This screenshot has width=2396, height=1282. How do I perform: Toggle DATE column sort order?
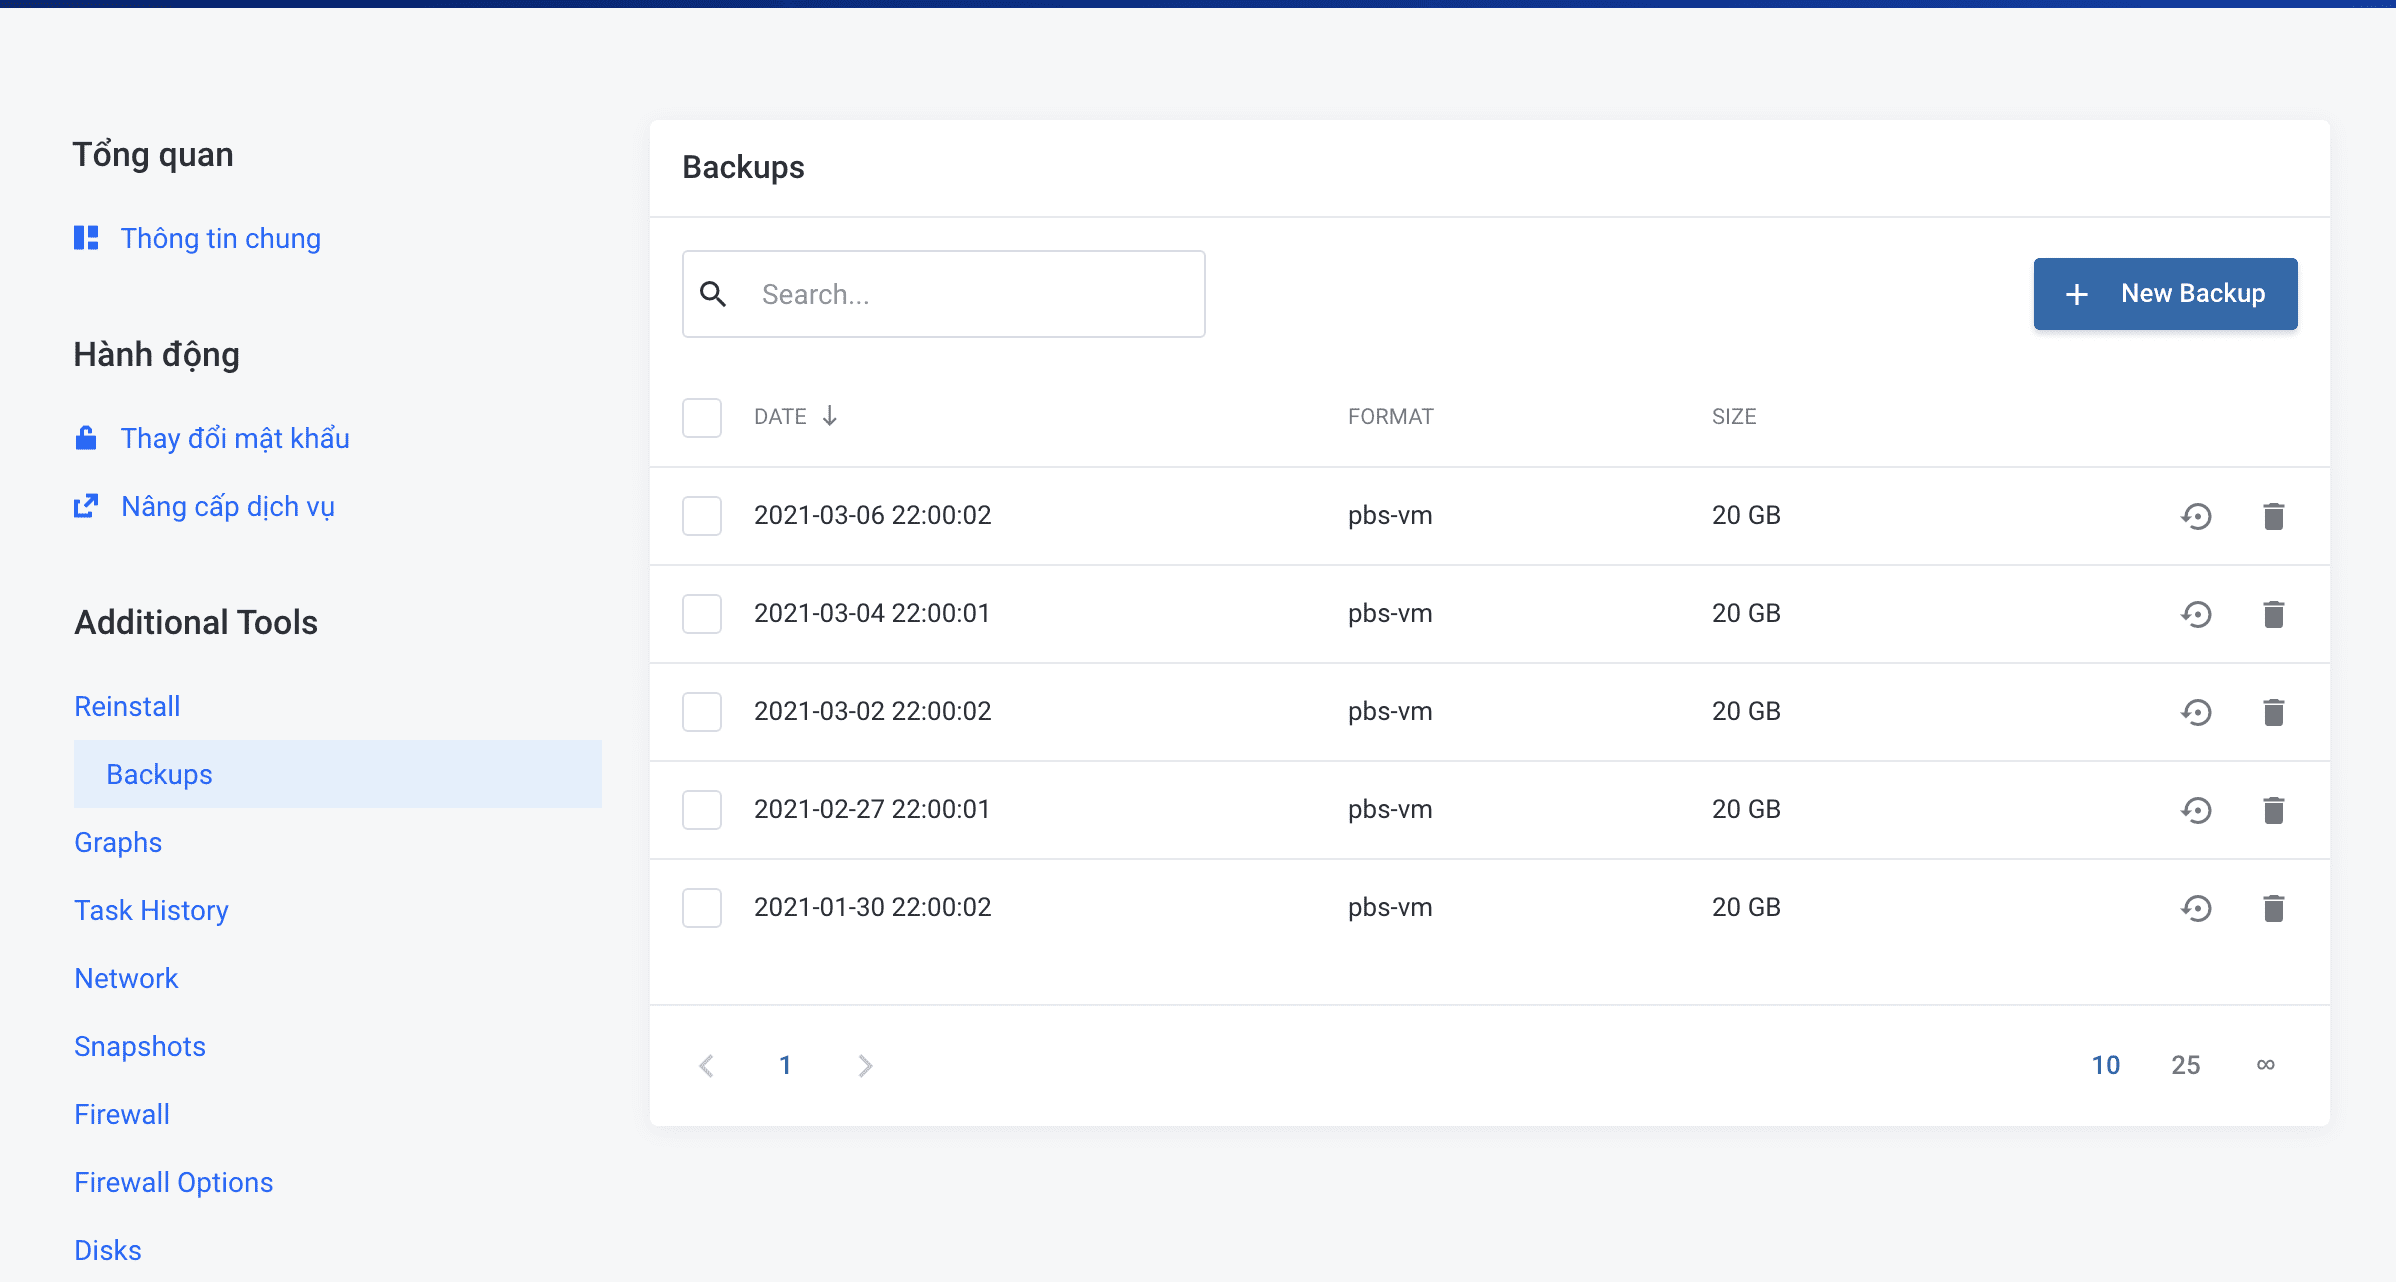(795, 416)
